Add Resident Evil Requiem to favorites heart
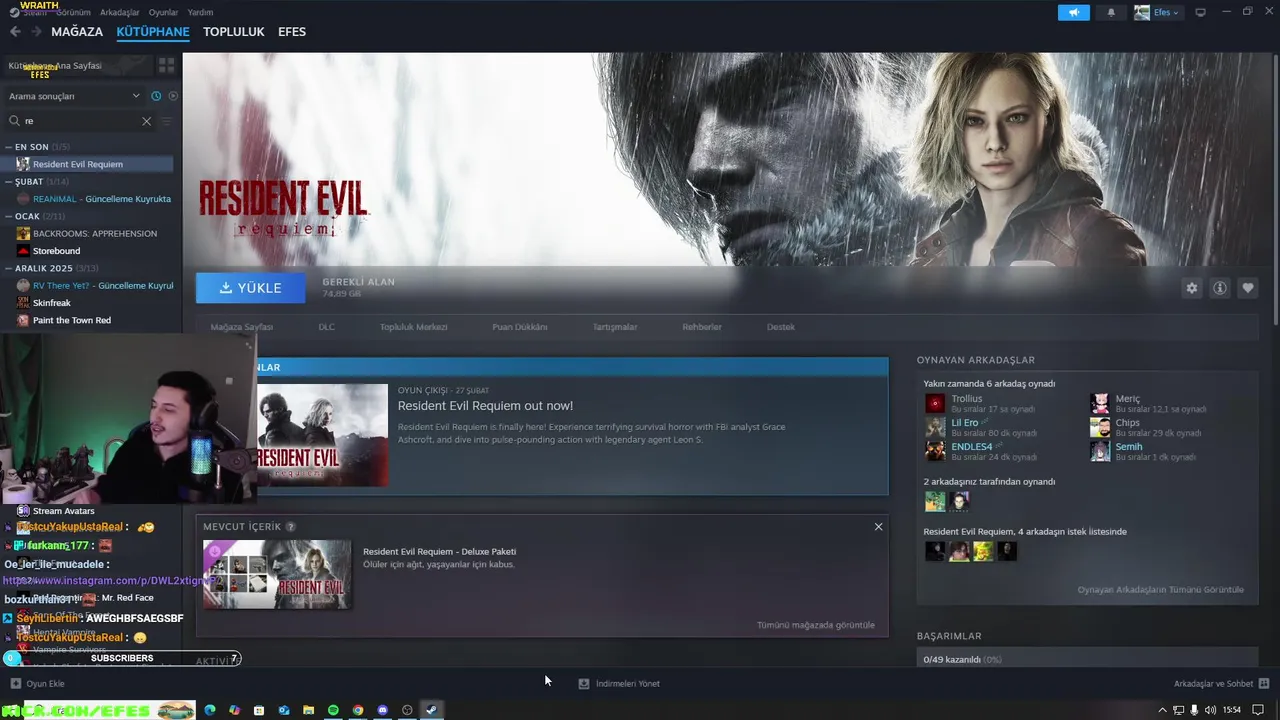The height and width of the screenshot is (720, 1280). pos(1248,288)
